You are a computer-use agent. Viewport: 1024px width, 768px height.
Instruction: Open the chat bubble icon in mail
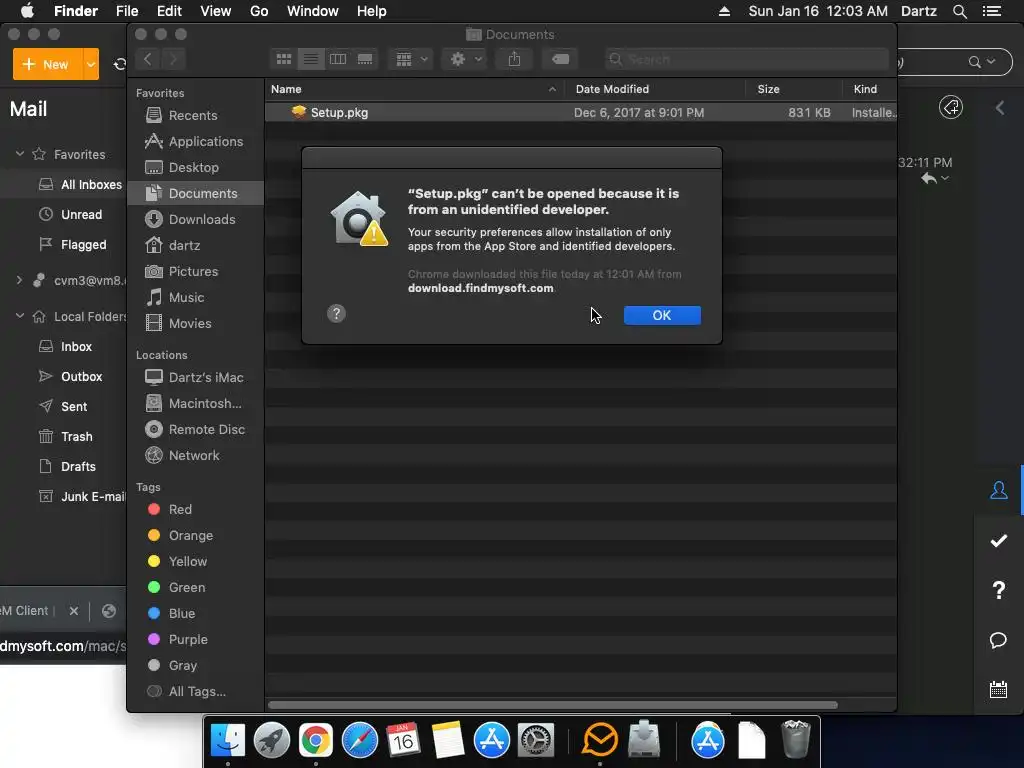click(x=999, y=640)
